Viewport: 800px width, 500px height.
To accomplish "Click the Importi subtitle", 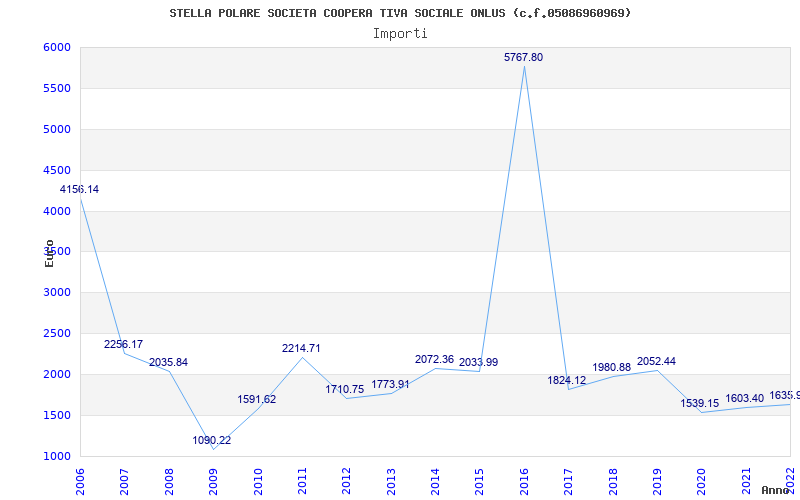I will [x=400, y=34].
